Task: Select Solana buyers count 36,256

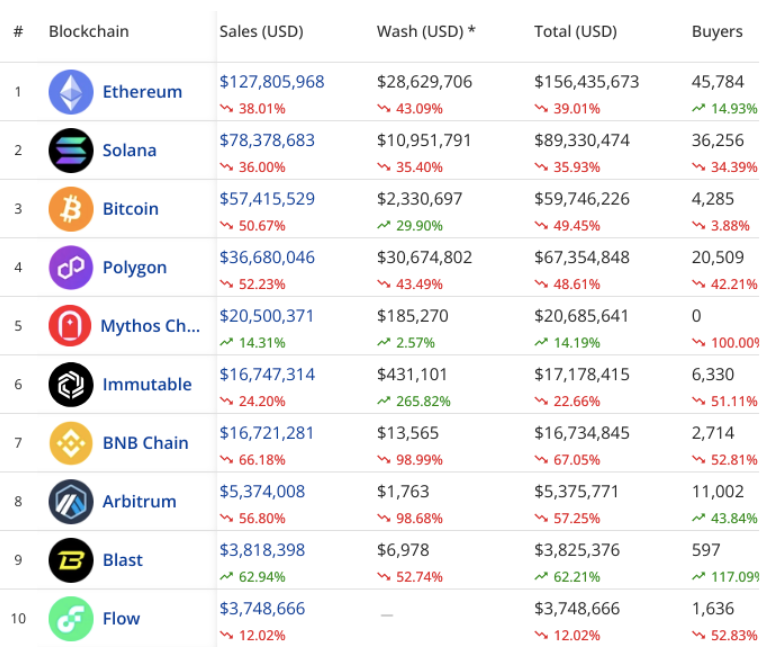Action: [x=718, y=140]
